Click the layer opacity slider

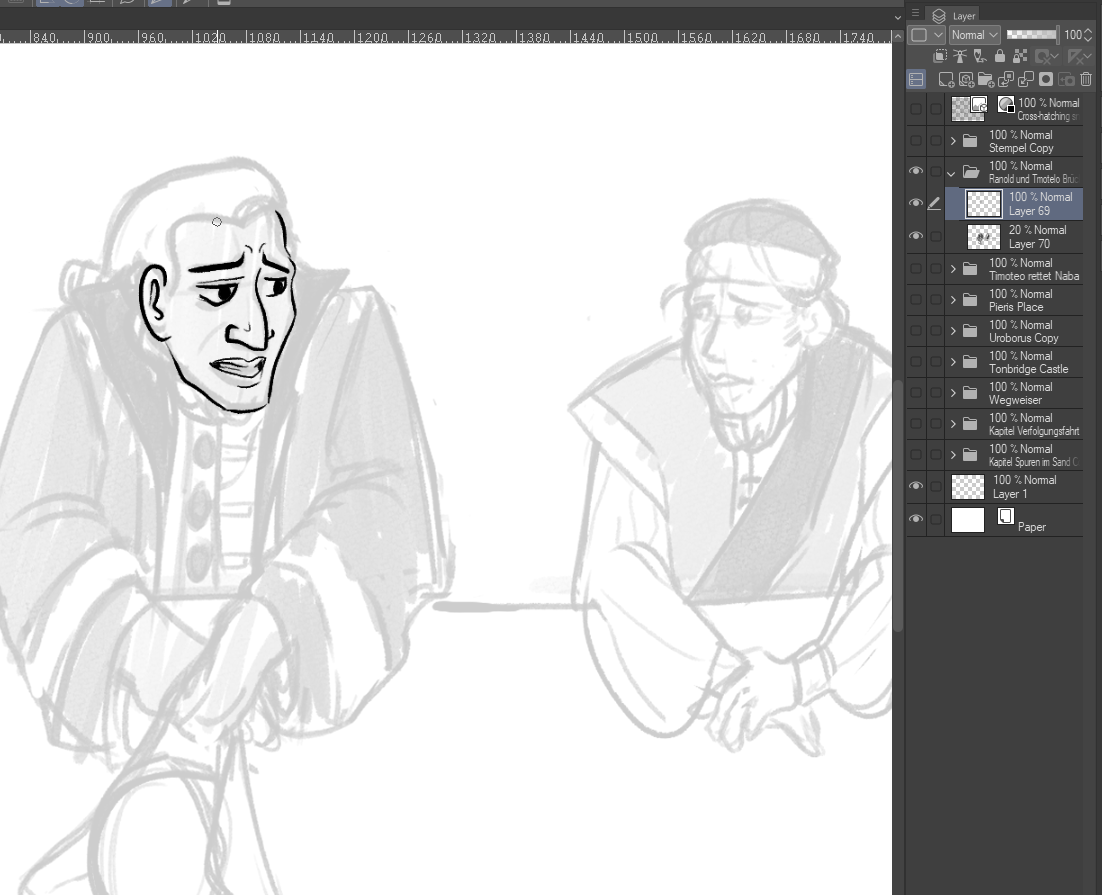click(x=1031, y=35)
